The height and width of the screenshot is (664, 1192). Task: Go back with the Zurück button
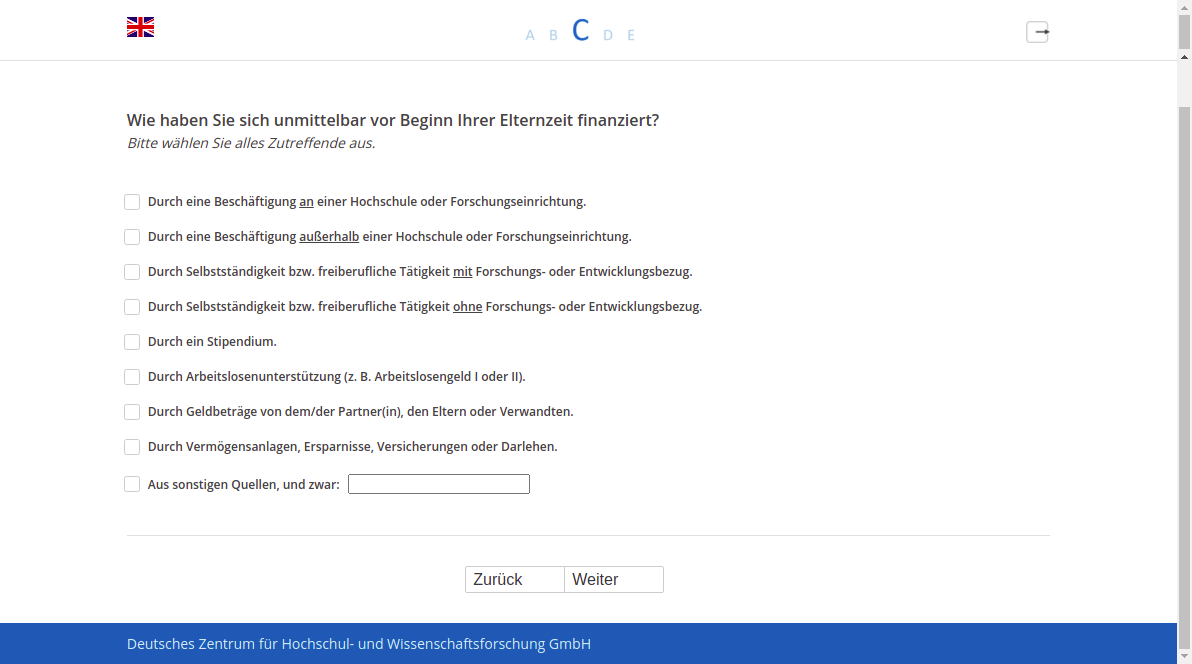[x=515, y=580]
